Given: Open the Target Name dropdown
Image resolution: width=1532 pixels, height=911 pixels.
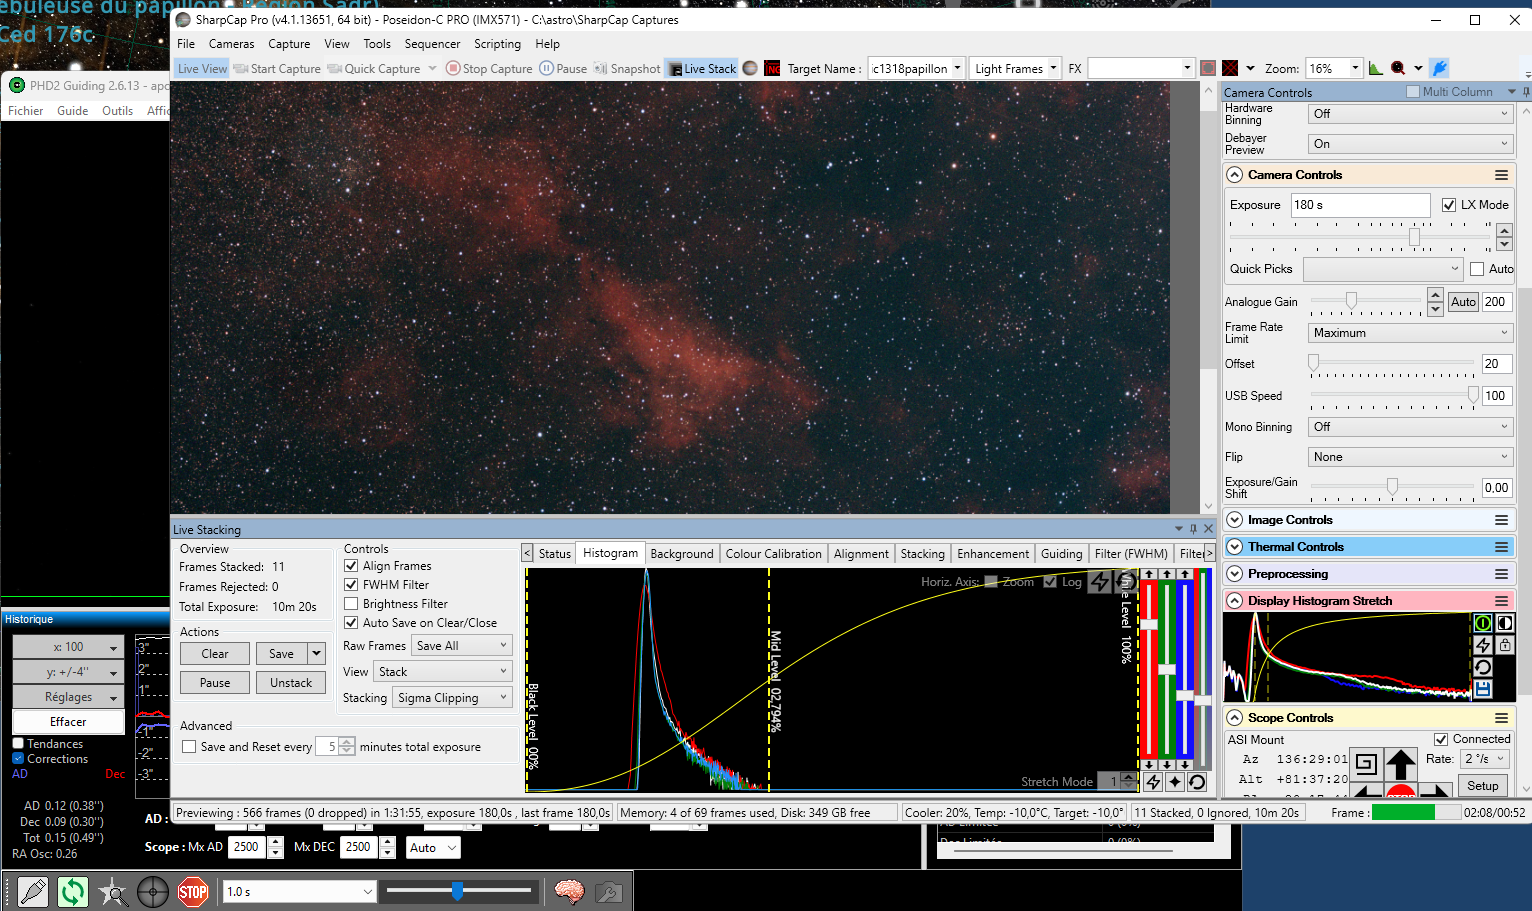Looking at the screenshot, I should tap(957, 68).
